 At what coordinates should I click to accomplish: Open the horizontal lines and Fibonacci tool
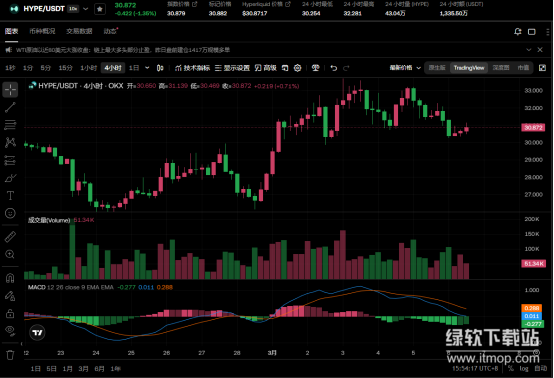[x=10, y=124]
